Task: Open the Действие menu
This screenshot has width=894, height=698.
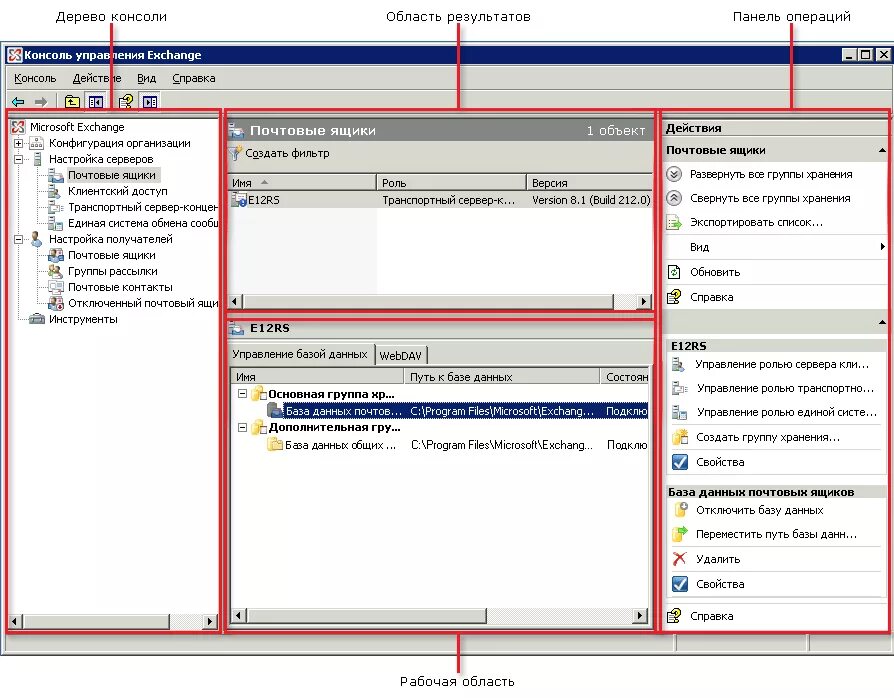Action: click(x=96, y=78)
